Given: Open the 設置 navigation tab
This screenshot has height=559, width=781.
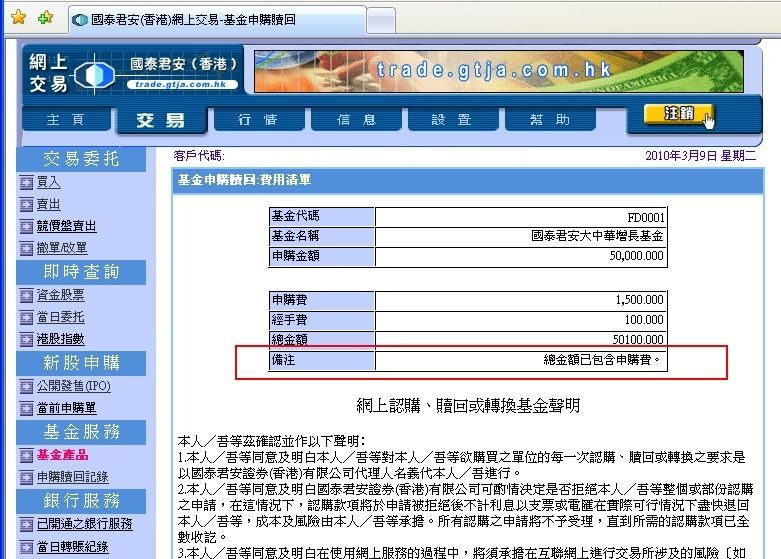Looking at the screenshot, I should pyautogui.click(x=452, y=120).
